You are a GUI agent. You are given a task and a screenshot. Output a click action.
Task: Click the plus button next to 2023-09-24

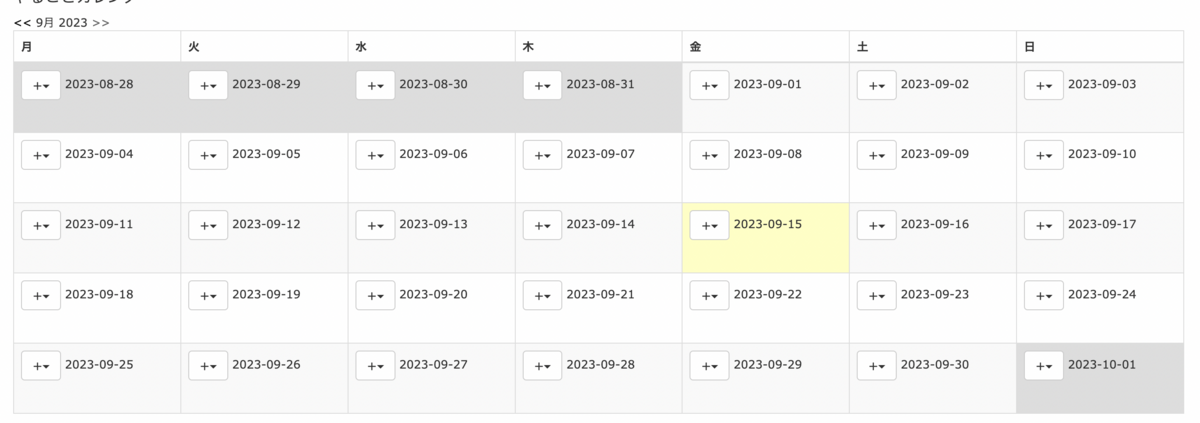click(1044, 296)
